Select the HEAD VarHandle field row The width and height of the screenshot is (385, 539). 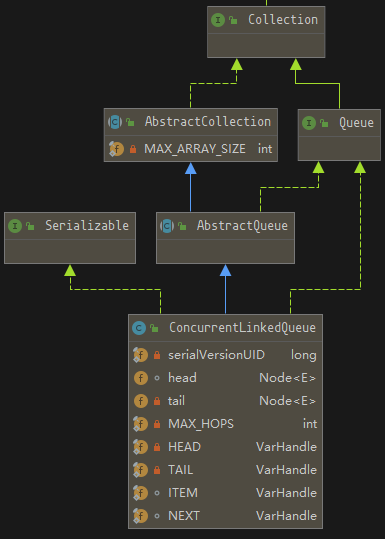[x=226, y=447]
